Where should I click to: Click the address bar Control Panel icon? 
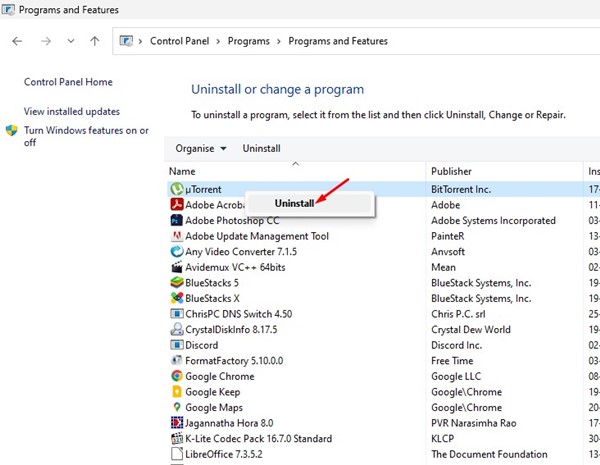(x=126, y=41)
